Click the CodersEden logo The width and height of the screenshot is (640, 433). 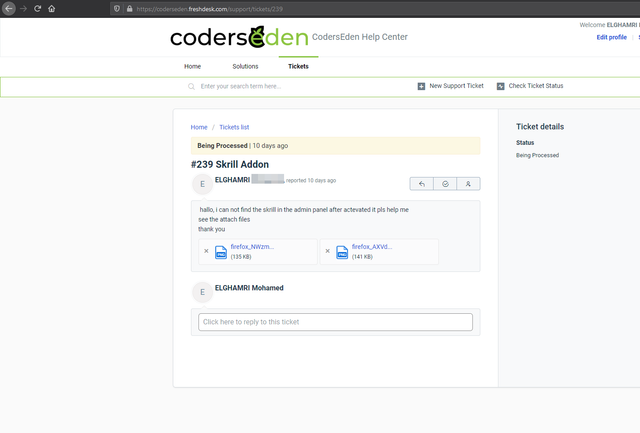tap(239, 37)
